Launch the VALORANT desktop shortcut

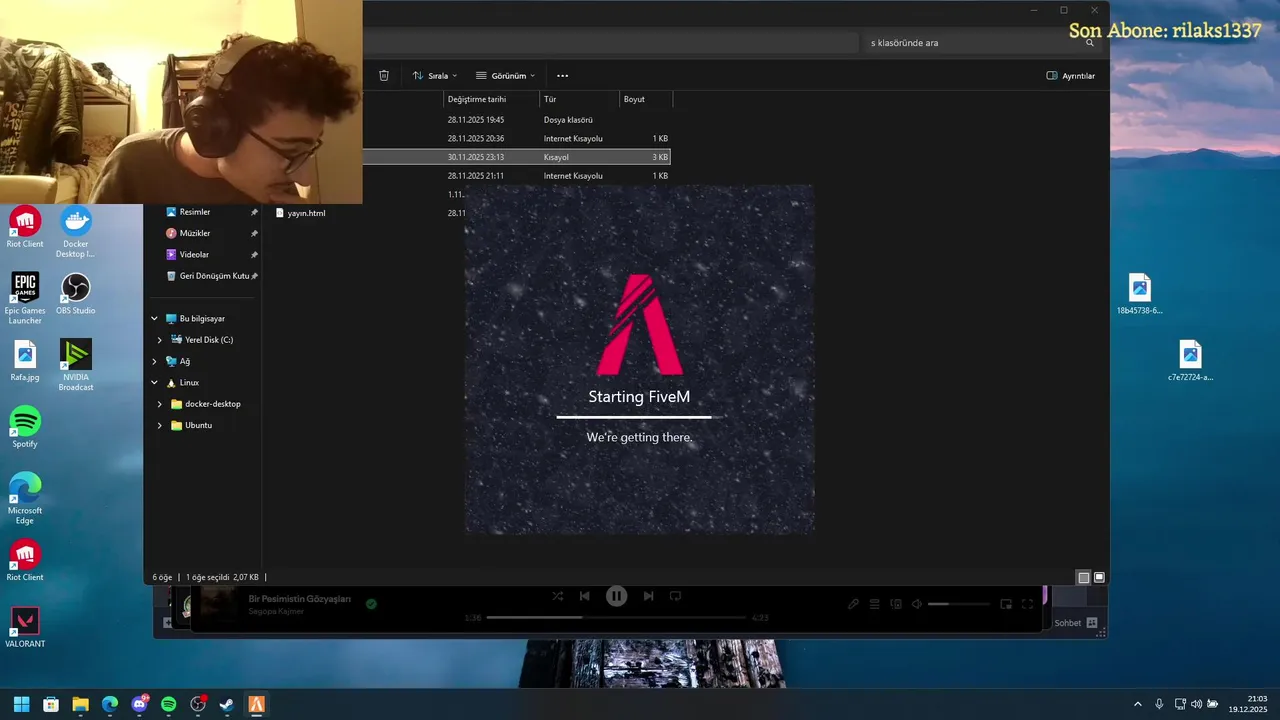25,627
